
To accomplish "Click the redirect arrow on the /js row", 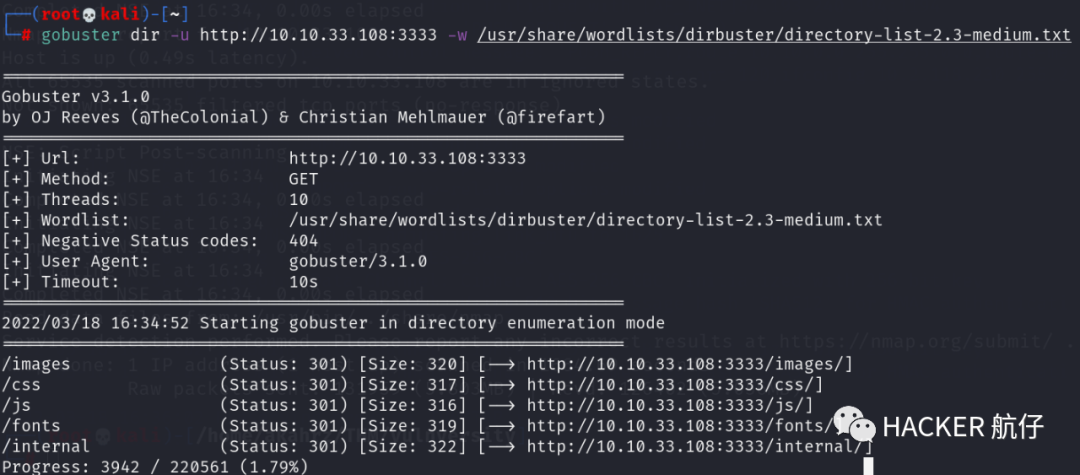I will click(499, 405).
